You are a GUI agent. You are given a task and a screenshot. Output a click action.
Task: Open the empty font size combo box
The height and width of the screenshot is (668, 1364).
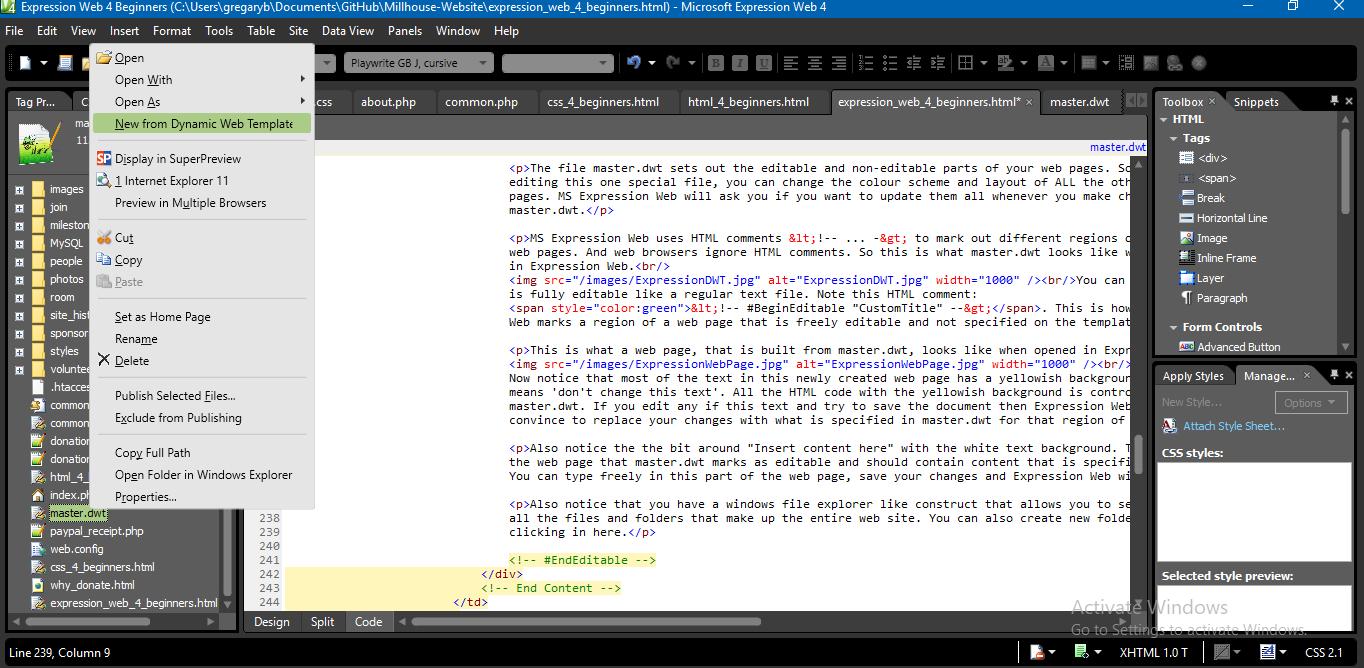click(x=557, y=63)
